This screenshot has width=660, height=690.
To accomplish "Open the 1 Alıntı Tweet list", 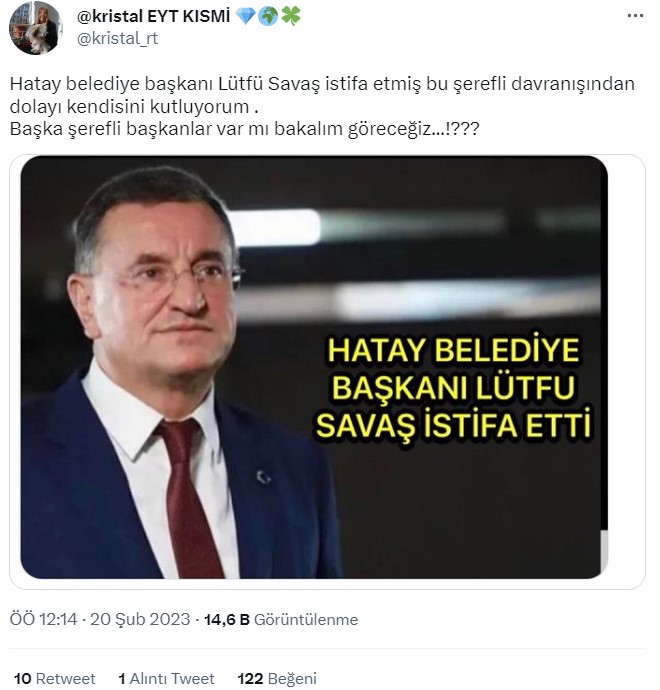I will tap(166, 678).
